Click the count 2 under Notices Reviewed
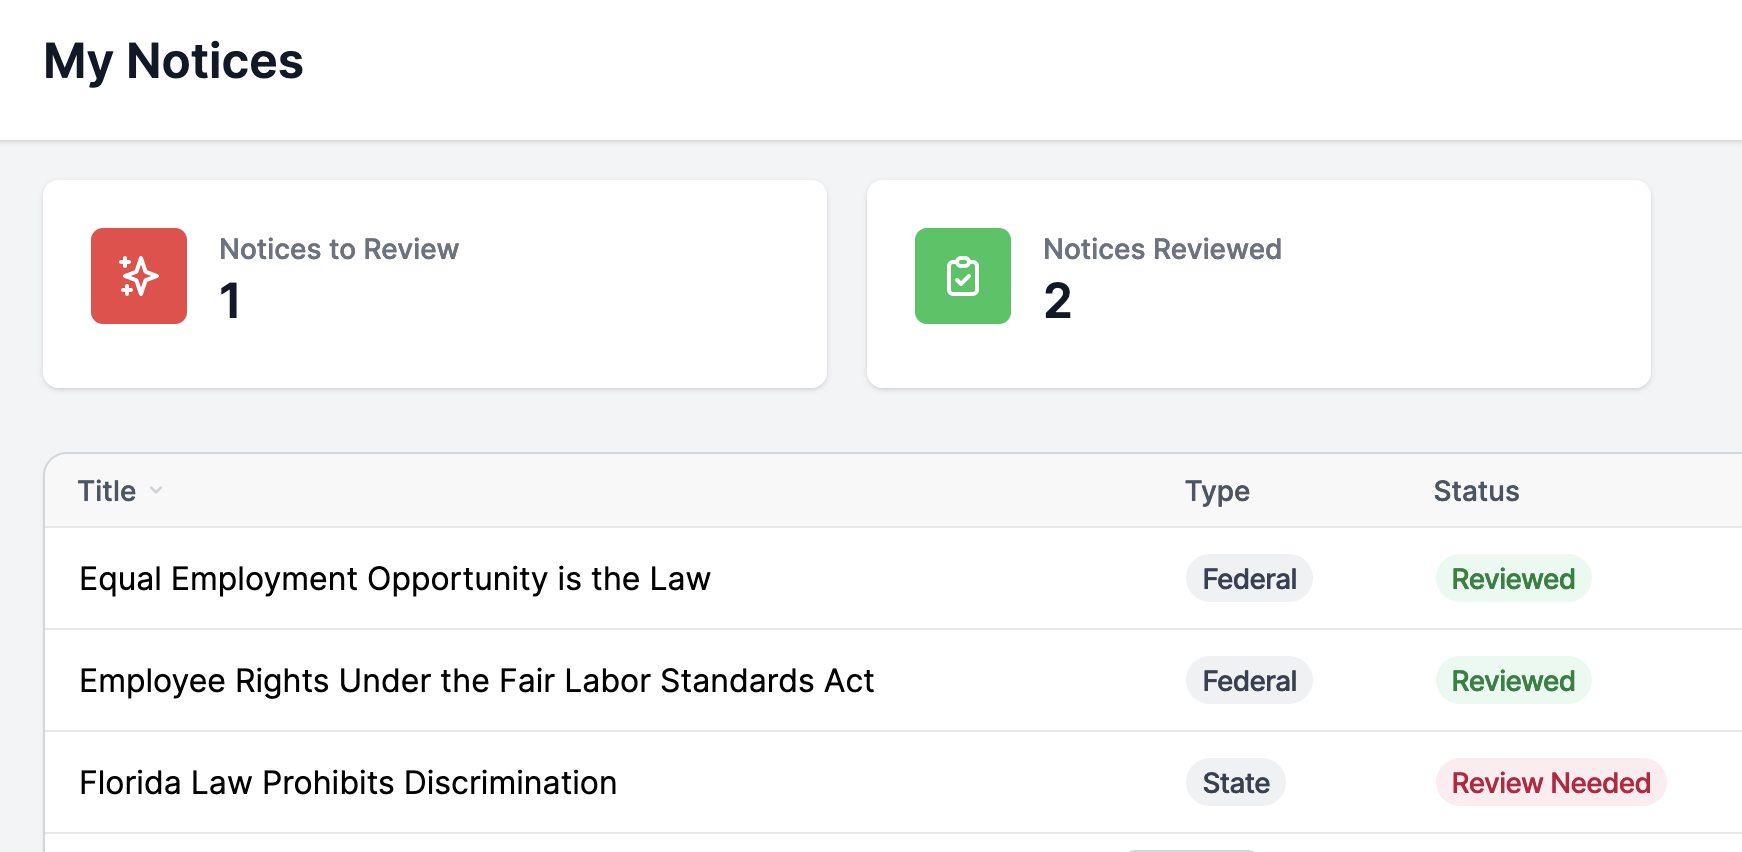1742x852 pixels. 1058,301
